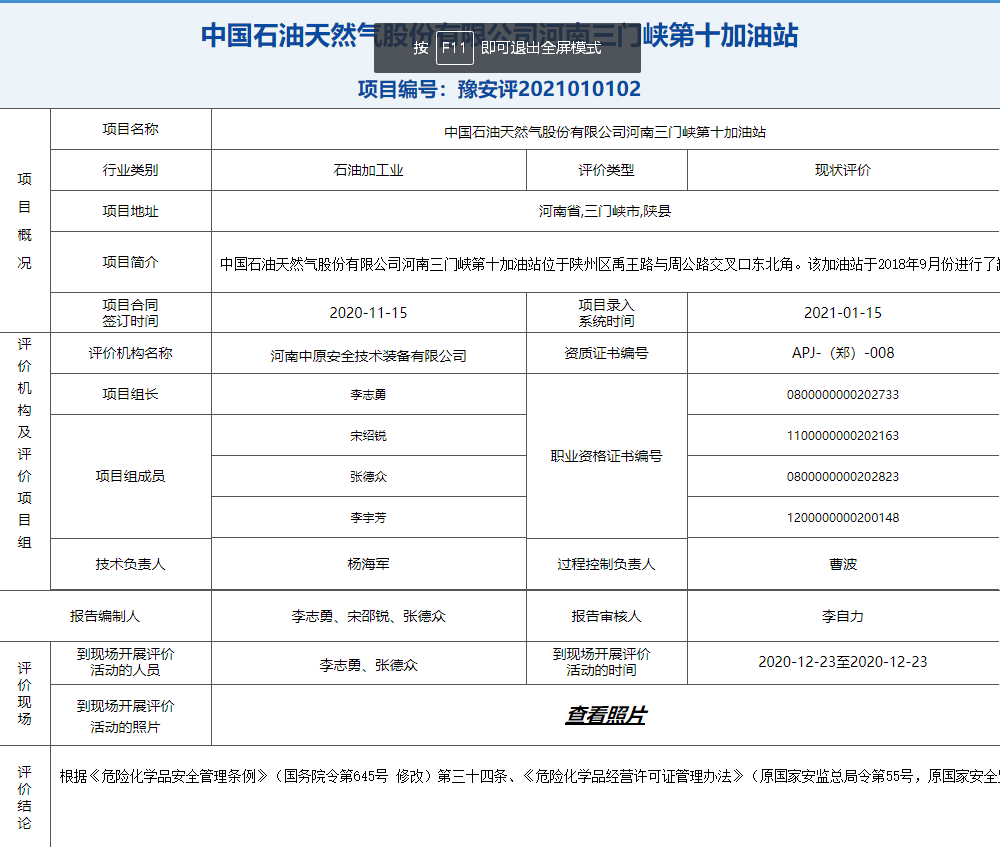The height and width of the screenshot is (847, 1000).
Task: Click the 评价结论 section header
Action: click(25, 797)
